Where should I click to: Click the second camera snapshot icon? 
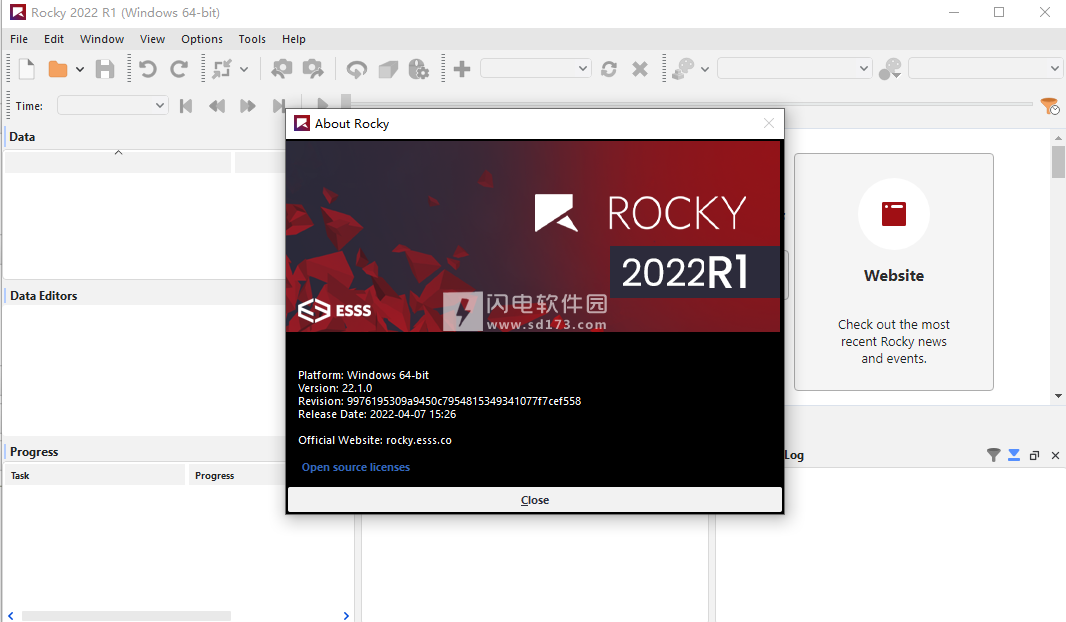click(313, 69)
